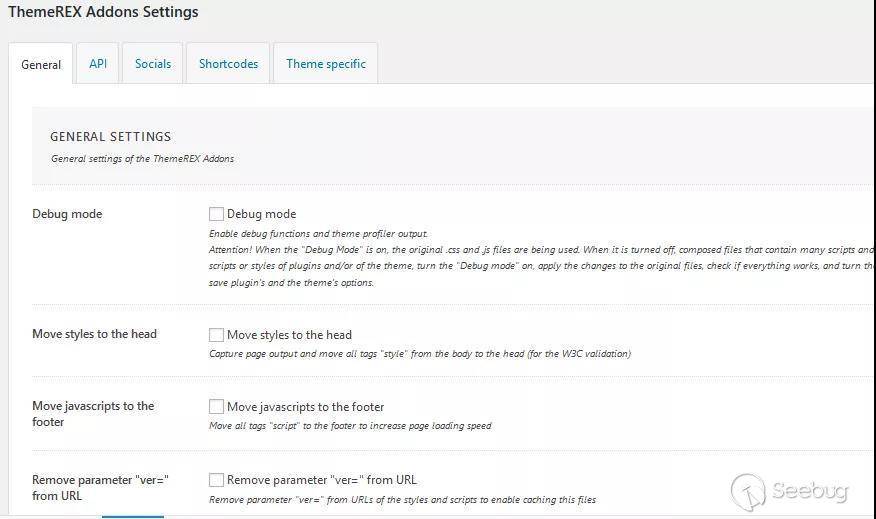876x519 pixels.
Task: Select the Shortcodes tab
Action: point(228,63)
